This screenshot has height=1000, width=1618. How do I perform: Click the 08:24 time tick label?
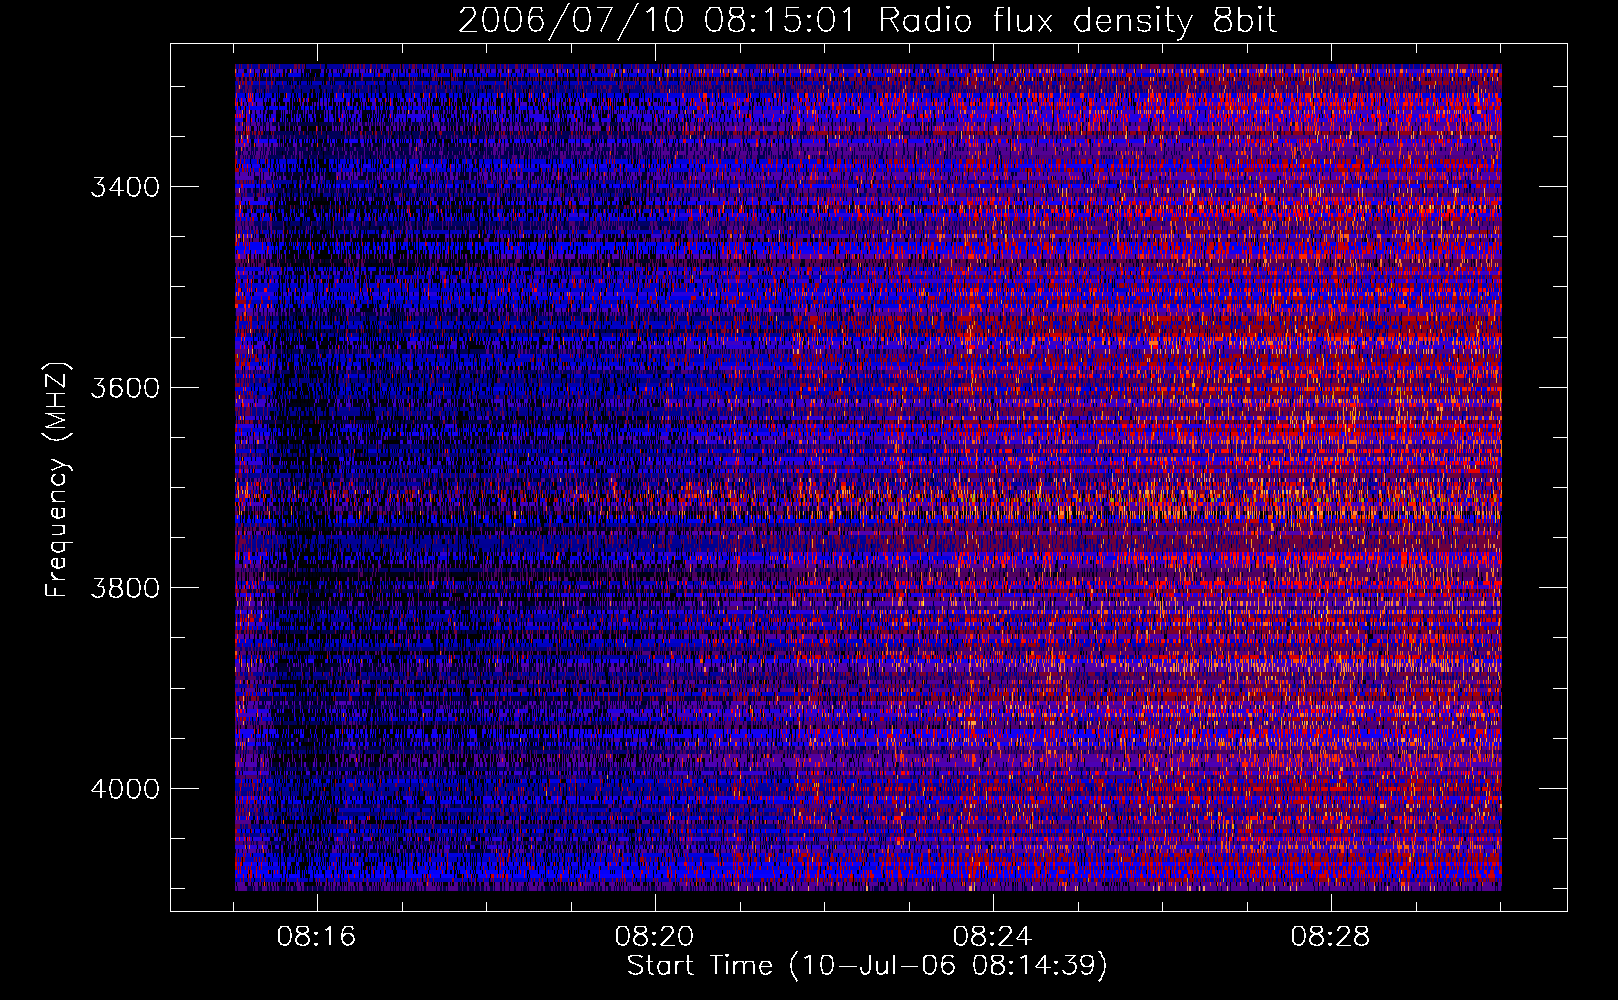[x=993, y=937]
